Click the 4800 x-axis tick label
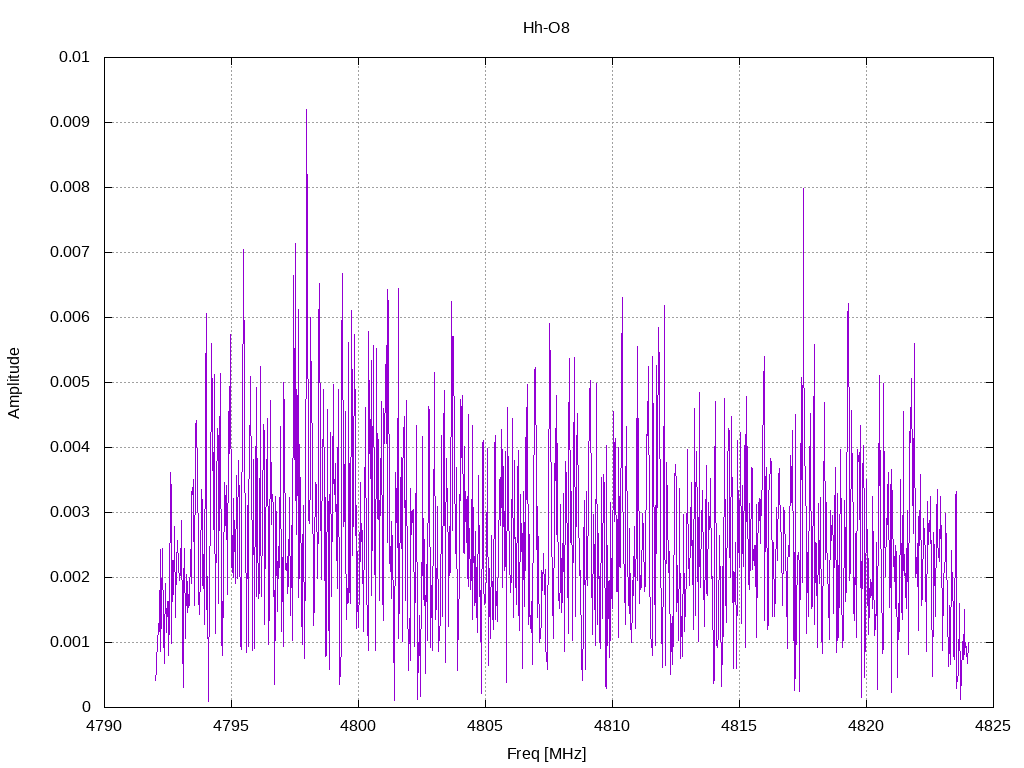This screenshot has height=768, width=1024. click(359, 726)
